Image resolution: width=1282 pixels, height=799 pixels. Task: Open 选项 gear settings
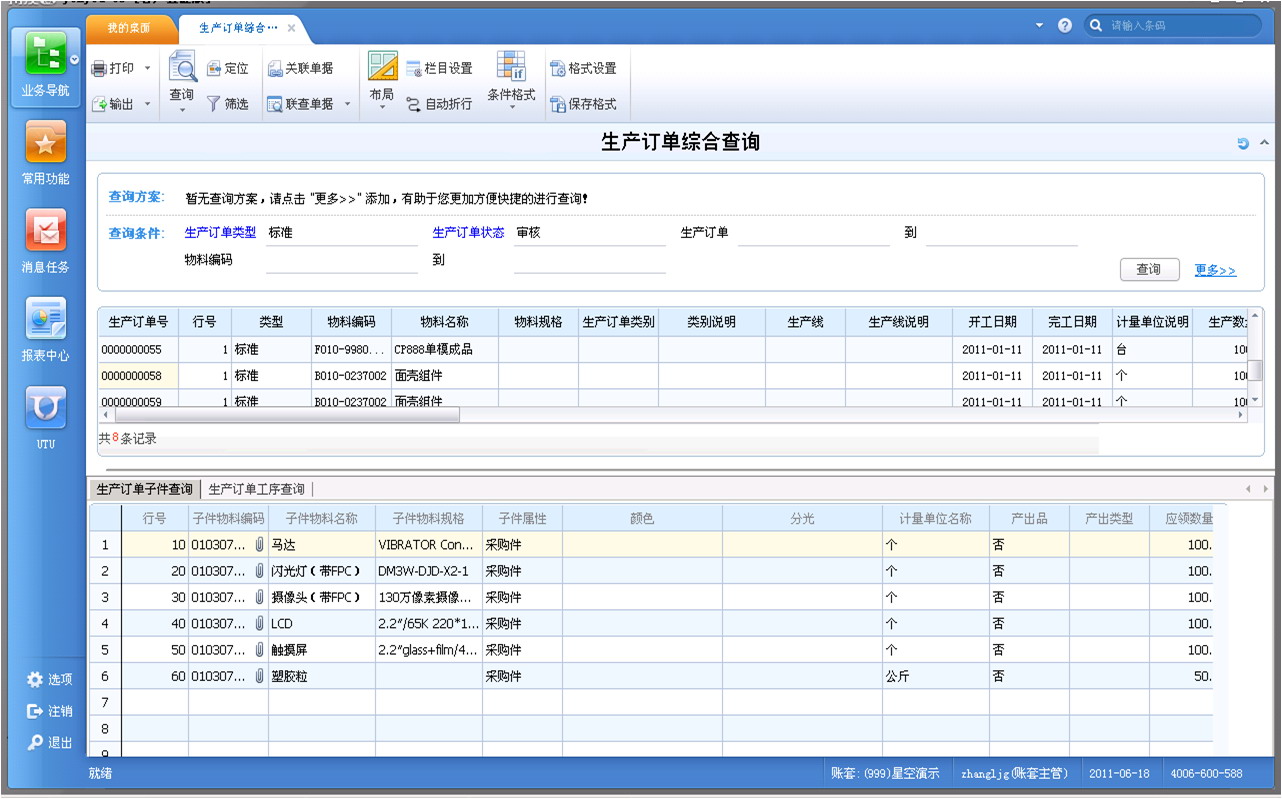coord(50,680)
